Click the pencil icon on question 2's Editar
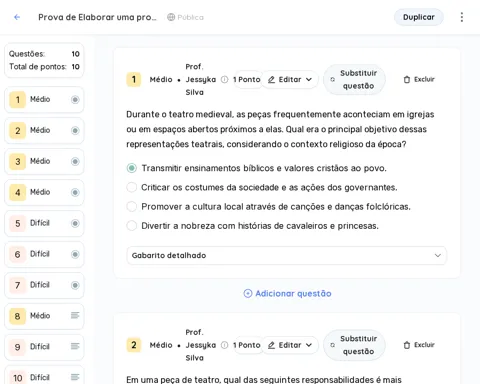480x384 pixels. (x=271, y=345)
